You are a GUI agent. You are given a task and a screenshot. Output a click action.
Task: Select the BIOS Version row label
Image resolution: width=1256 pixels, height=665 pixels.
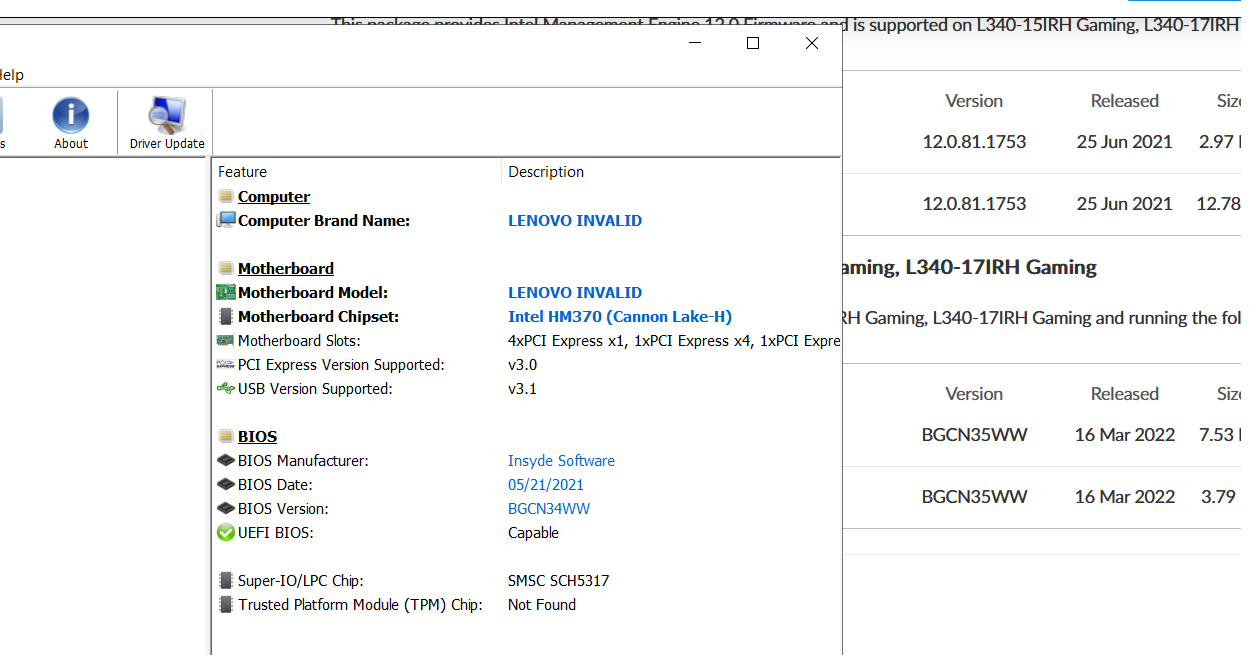(x=283, y=509)
